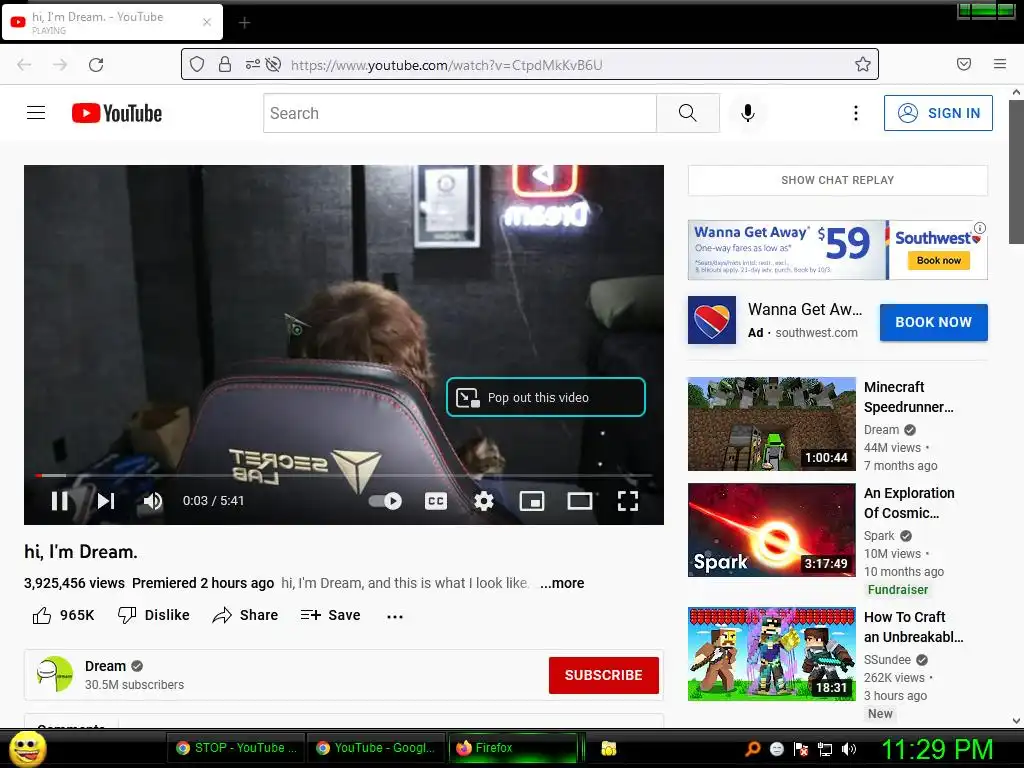
Task: Click the page vertical scrollbar
Action: pos(1016,172)
